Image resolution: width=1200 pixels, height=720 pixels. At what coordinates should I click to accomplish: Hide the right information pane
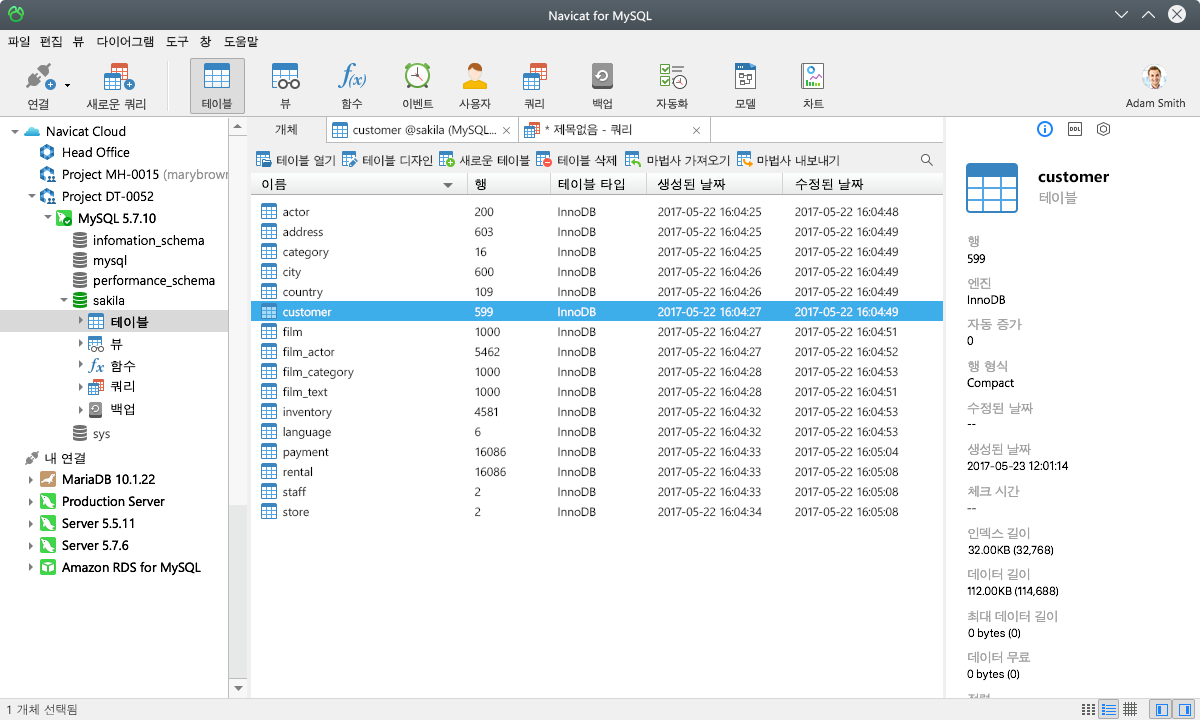click(1184, 710)
